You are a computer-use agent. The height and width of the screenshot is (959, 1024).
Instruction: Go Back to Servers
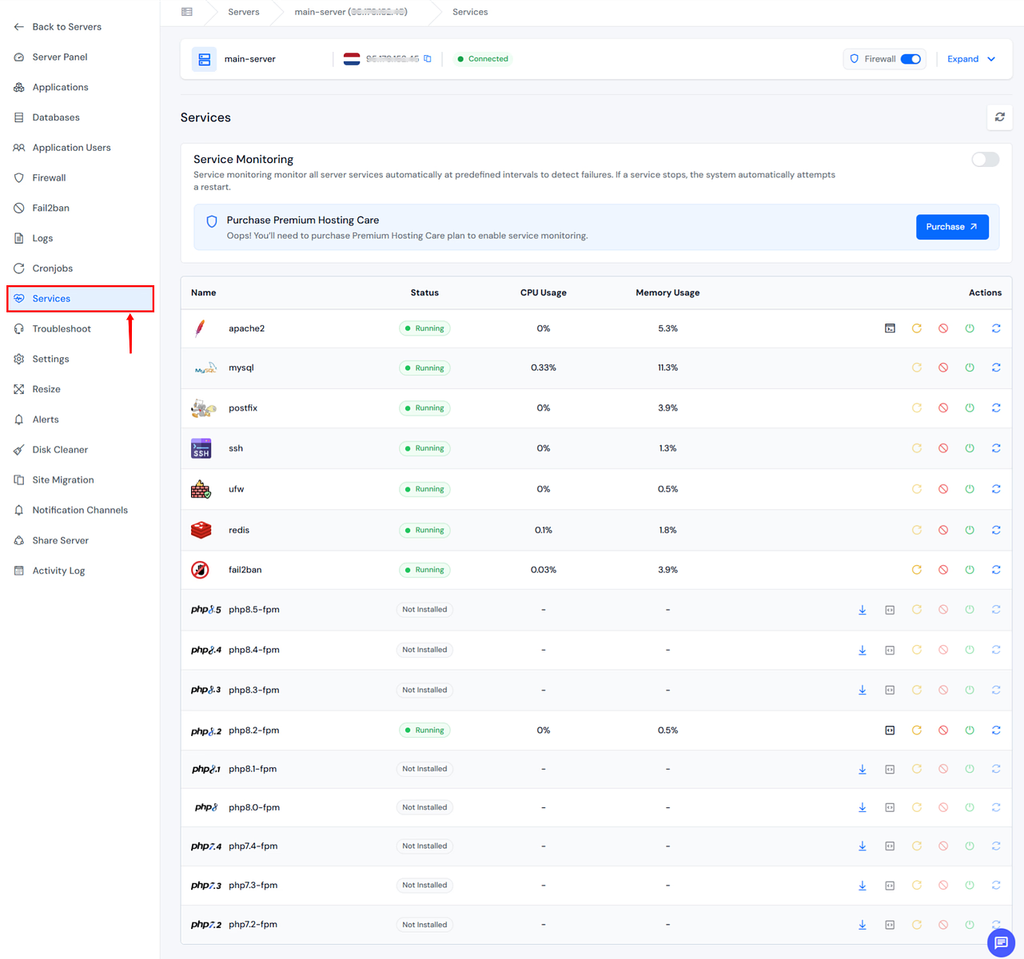[x=57, y=27]
